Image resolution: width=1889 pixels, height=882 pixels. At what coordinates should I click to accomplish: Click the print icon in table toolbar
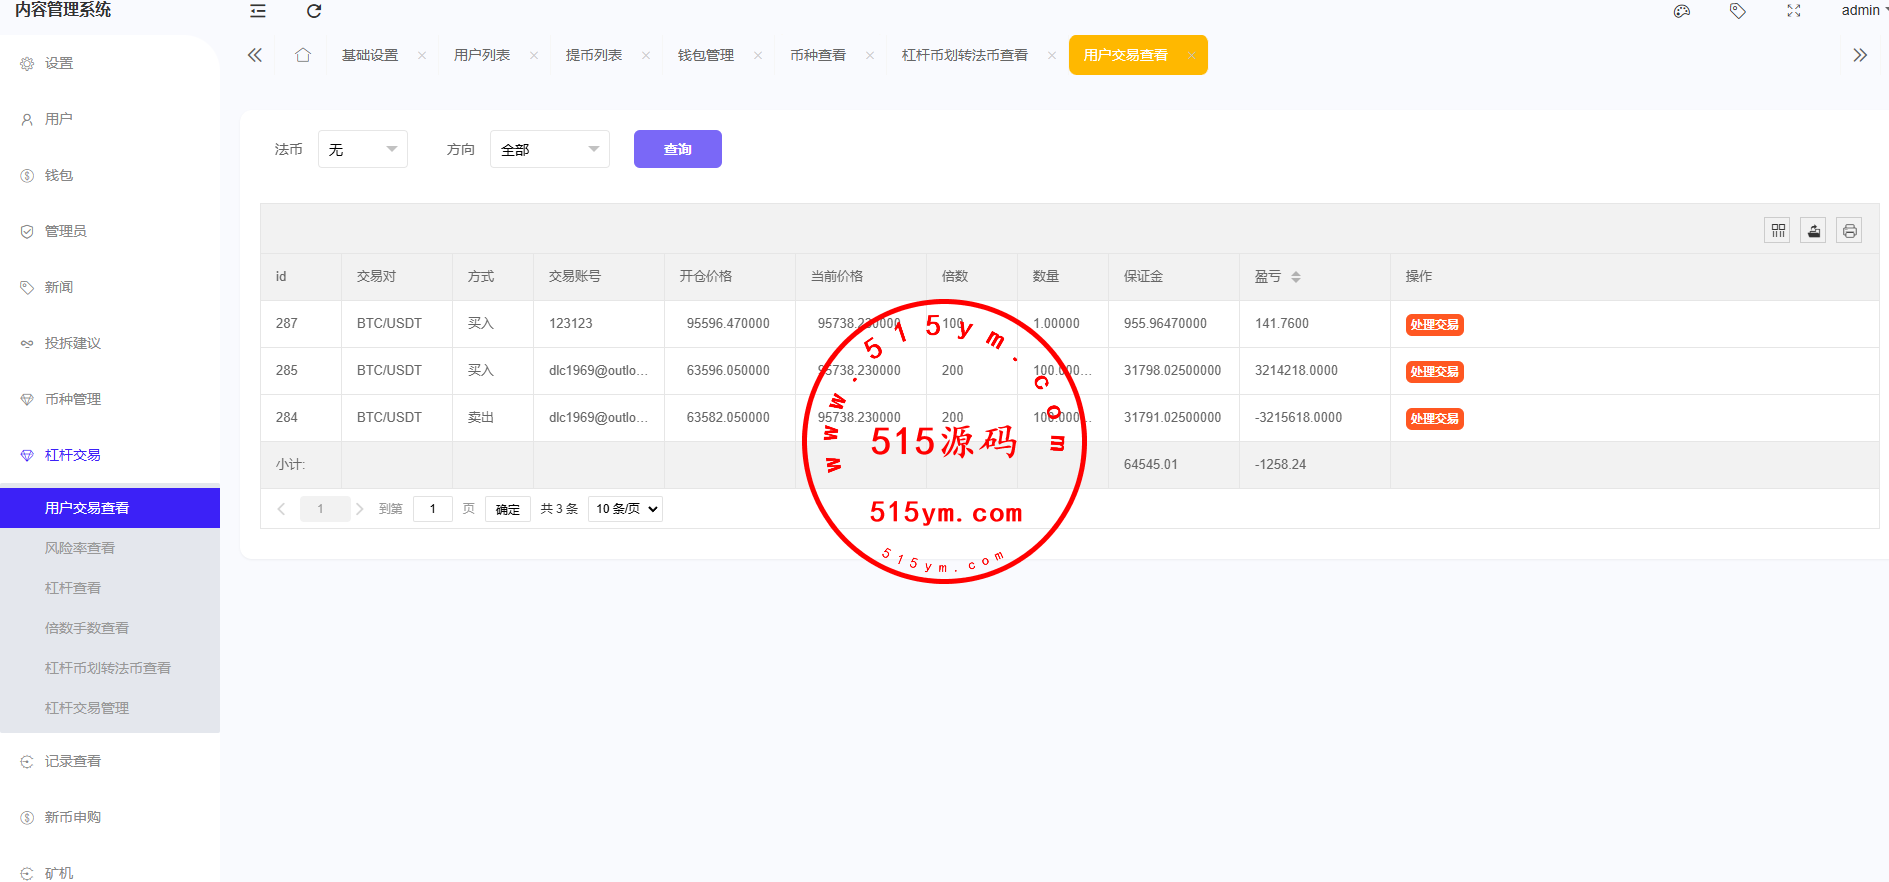tap(1850, 231)
